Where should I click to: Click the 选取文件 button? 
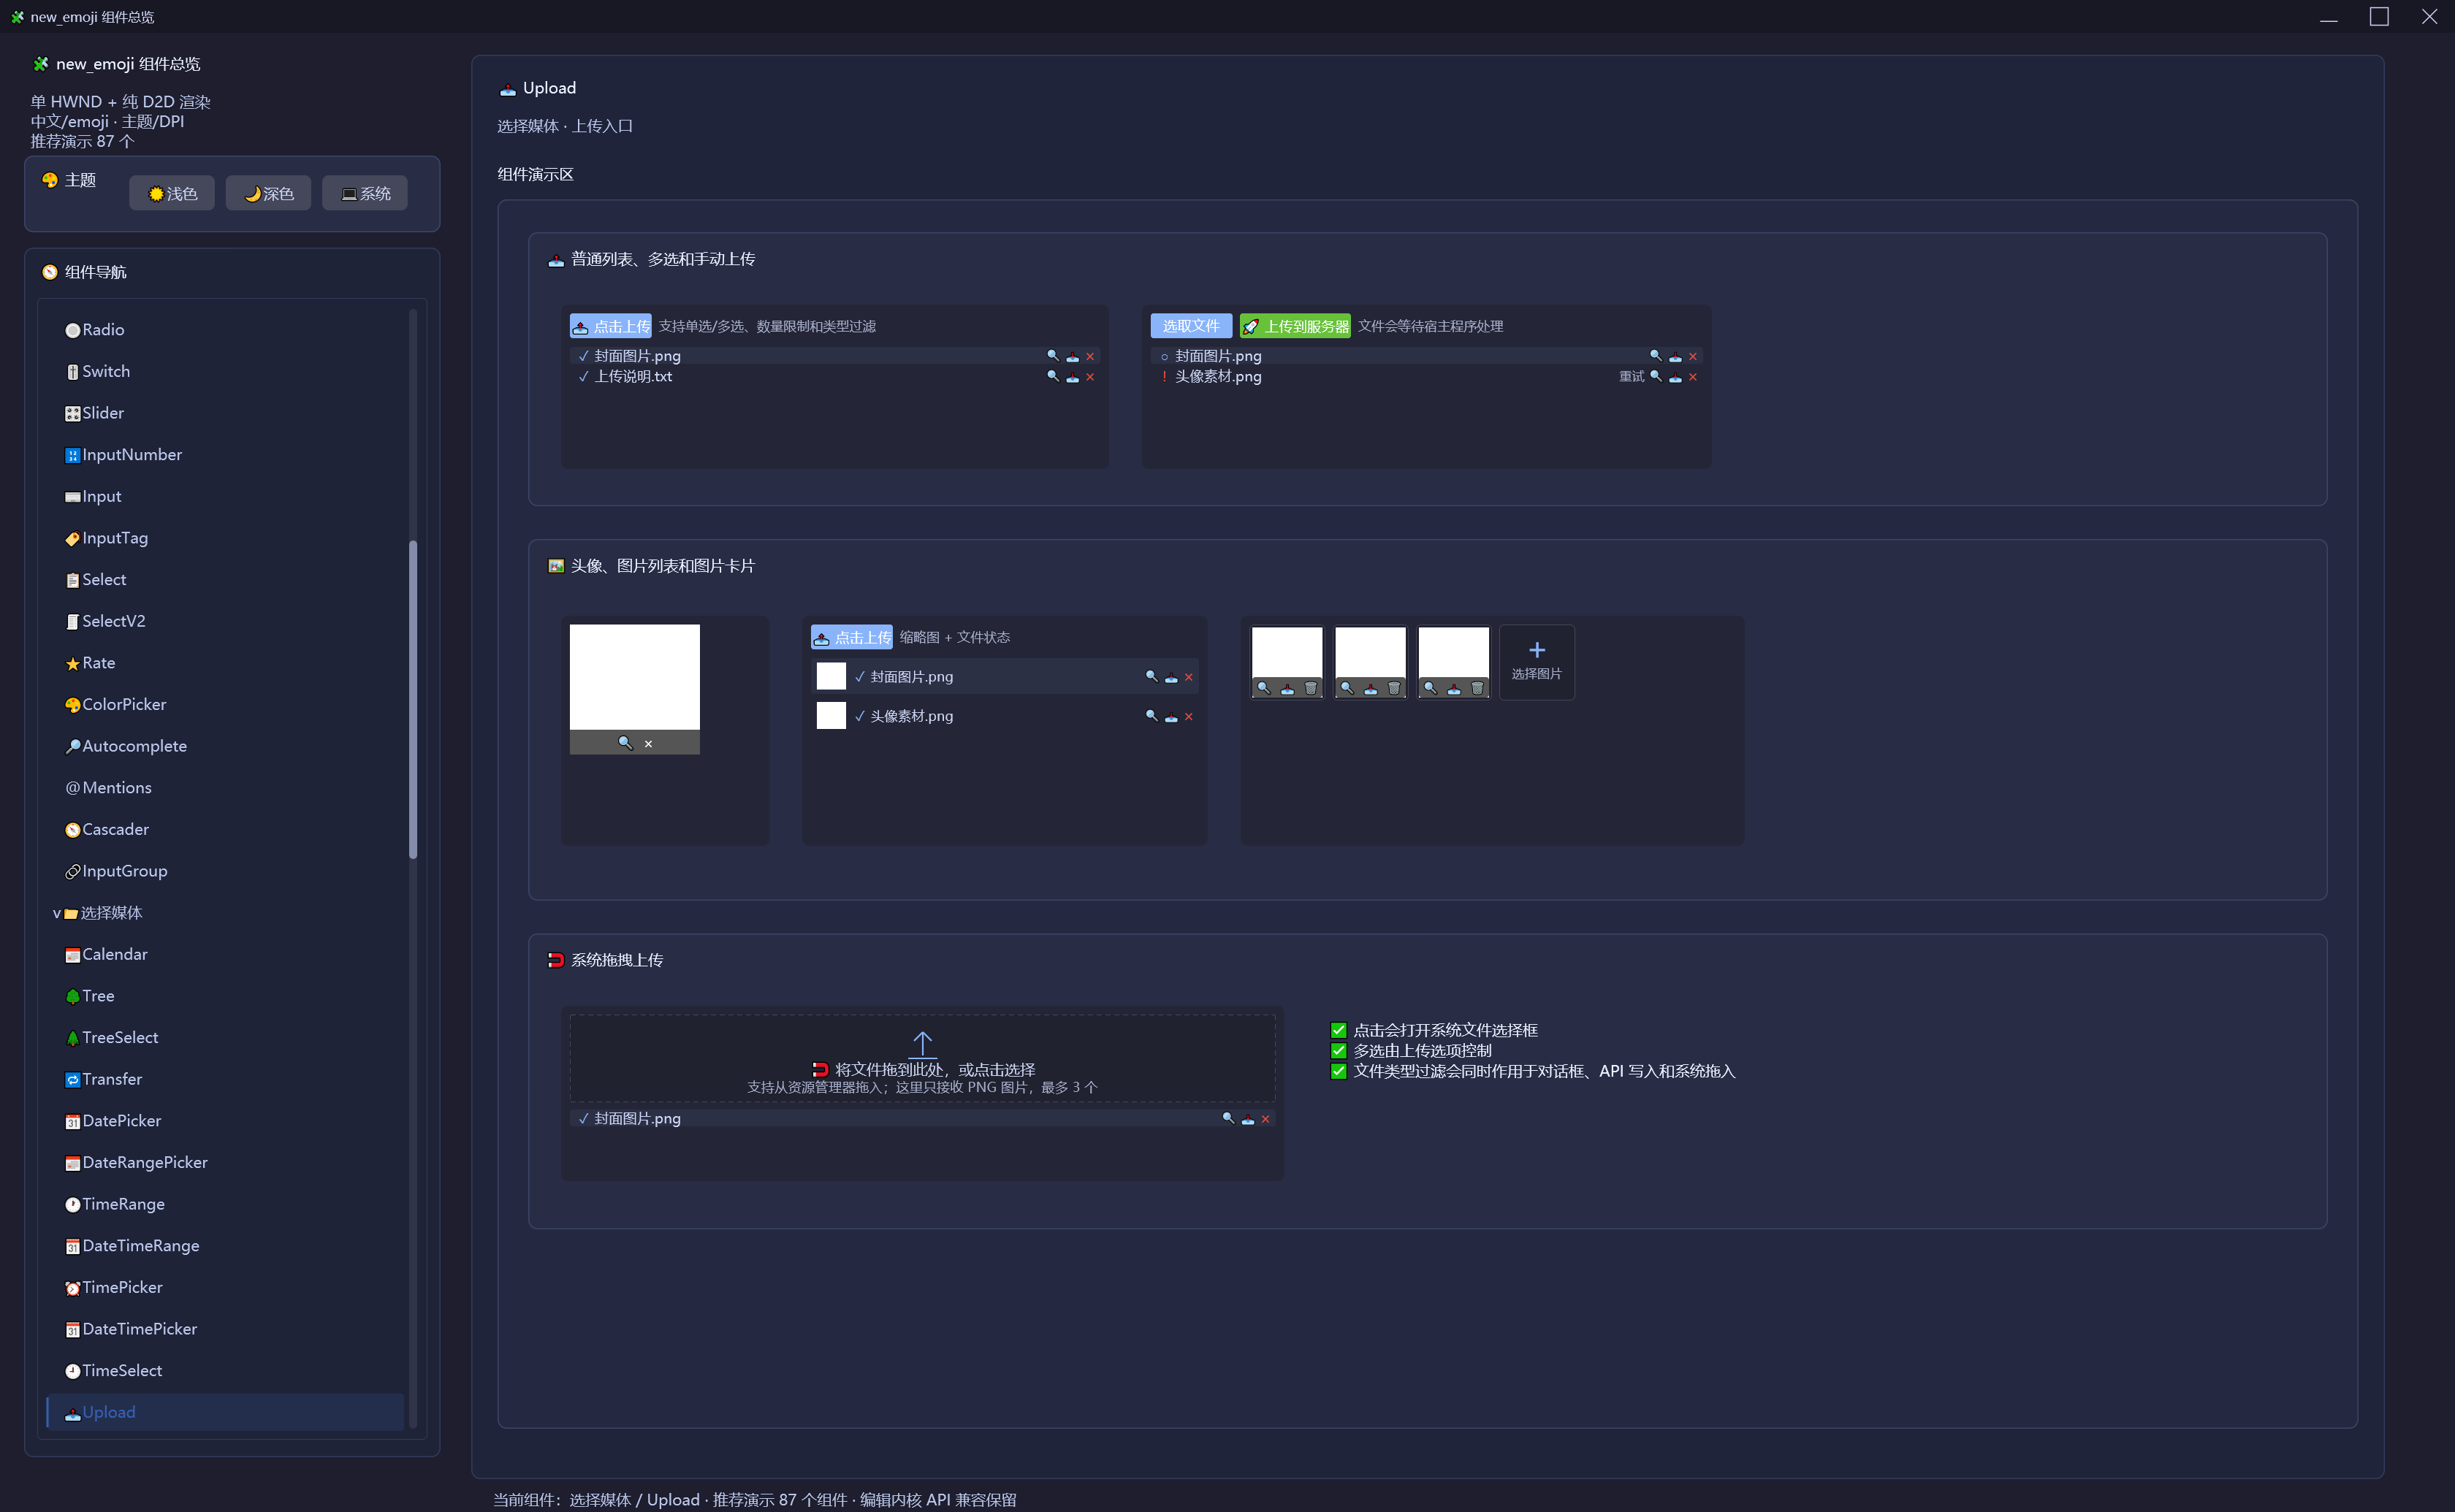(x=1190, y=326)
